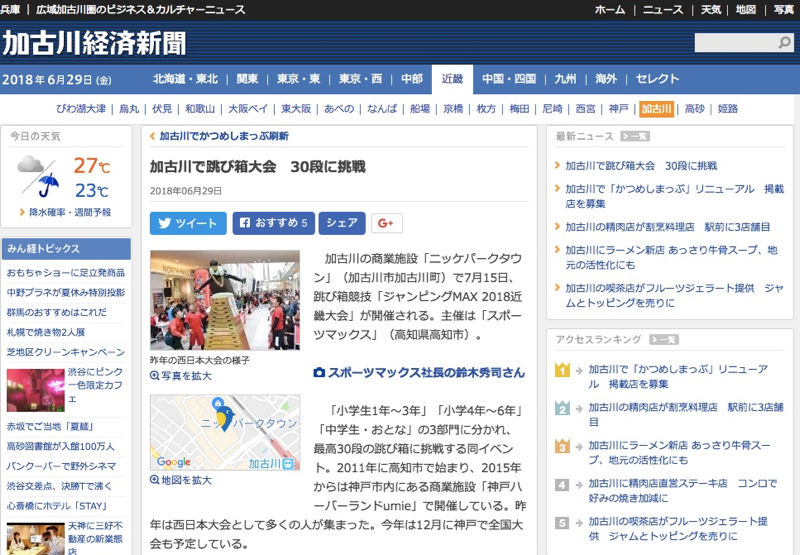Screen dimensions: 800x555
Task: Open topic 赤坂でご当地「夏麺」
Action: [50, 426]
